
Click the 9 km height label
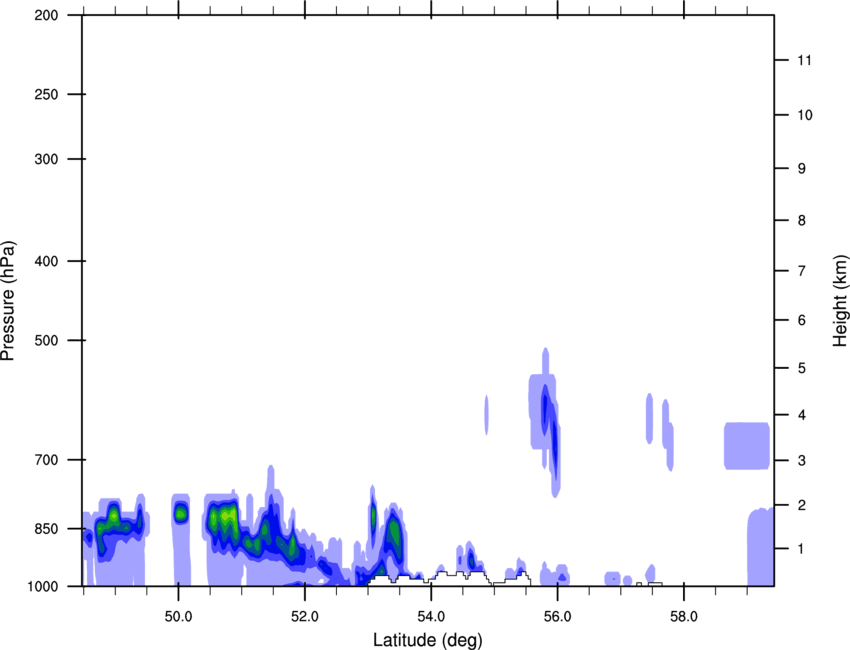(802, 169)
